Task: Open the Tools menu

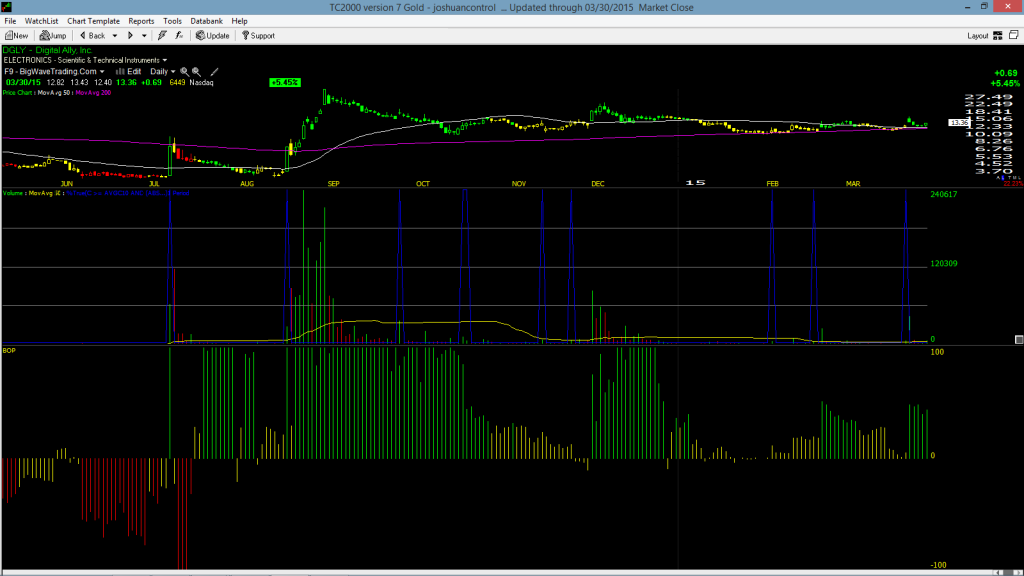Action: tap(172, 21)
